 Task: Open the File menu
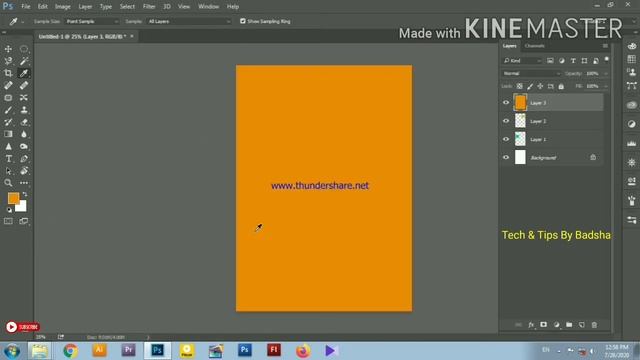(26, 7)
